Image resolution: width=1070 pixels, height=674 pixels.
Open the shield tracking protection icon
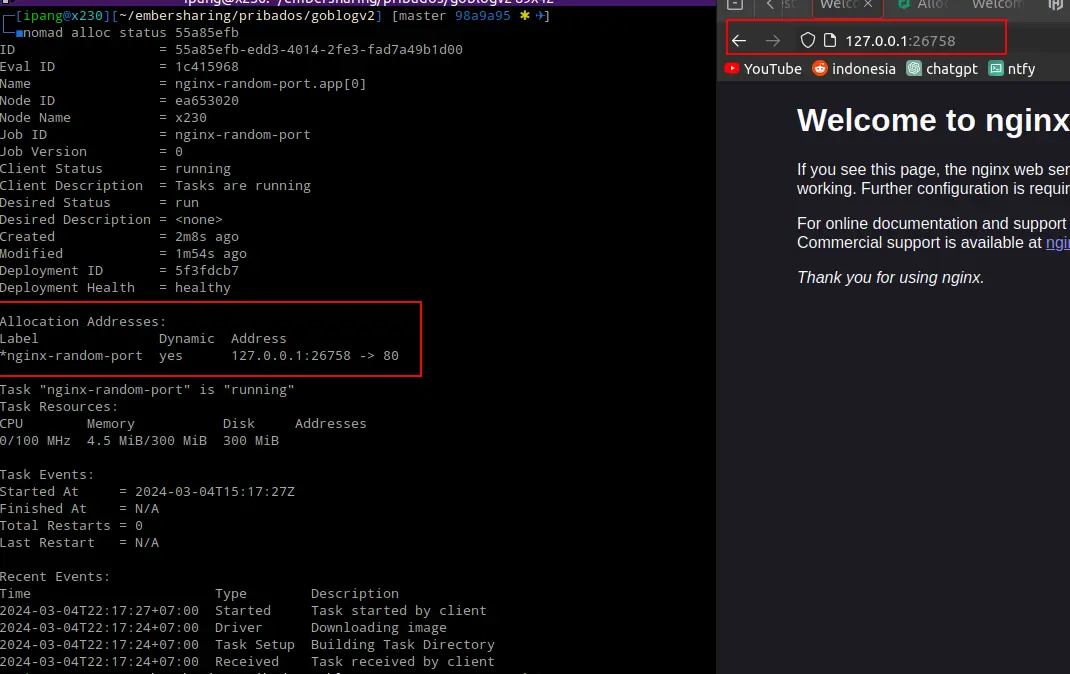(x=807, y=40)
